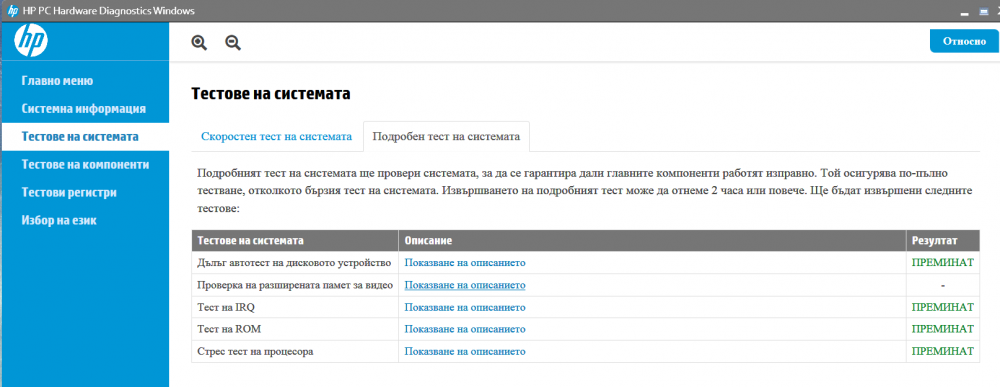Open Избор на език
Viewport: 1000px width, 387px height.
tap(59, 220)
